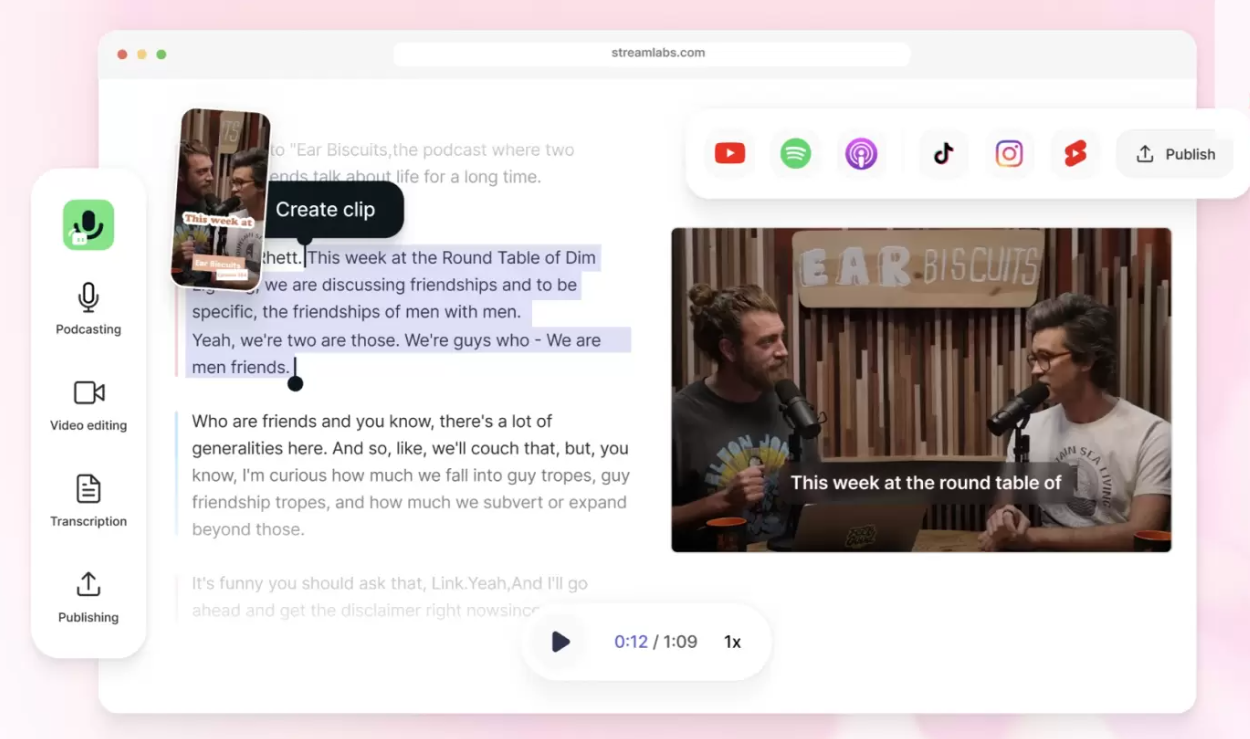1250x739 pixels.
Task: Select the TikTok platform icon
Action: click(943, 154)
